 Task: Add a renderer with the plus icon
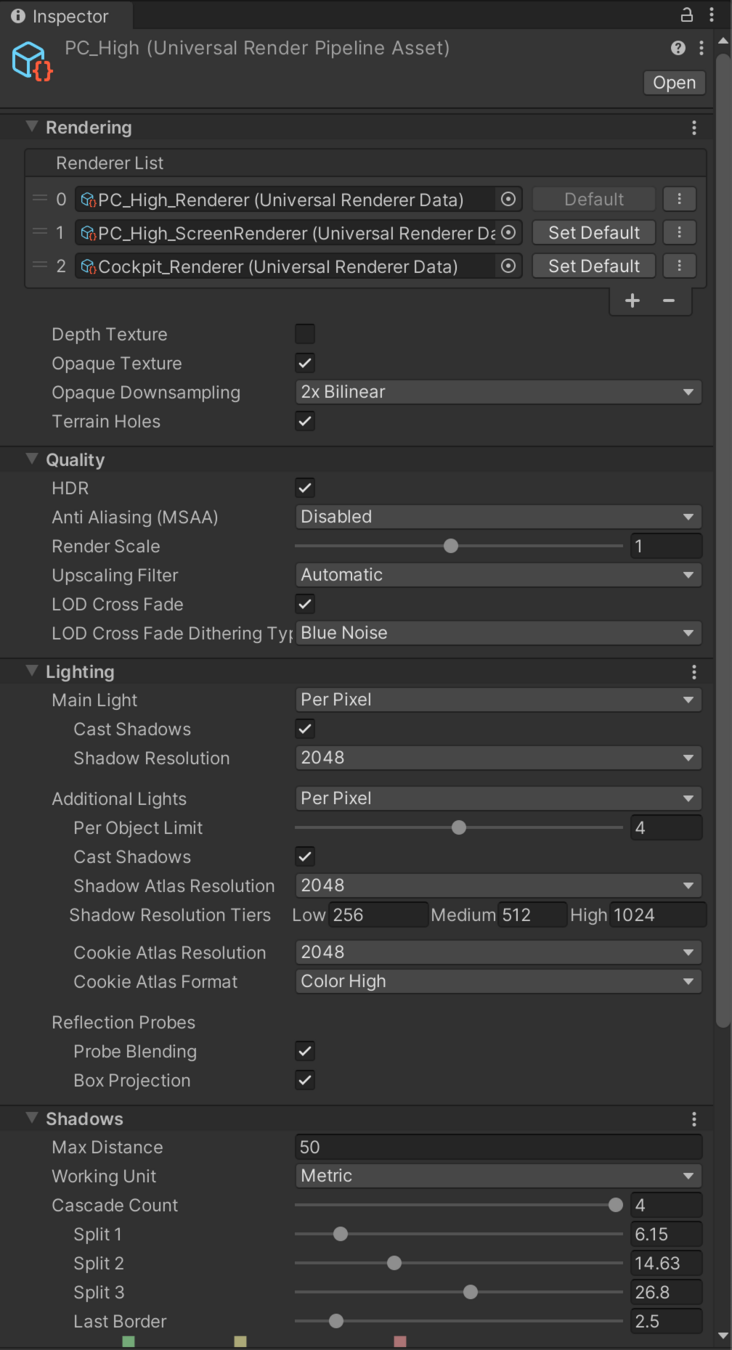[632, 301]
